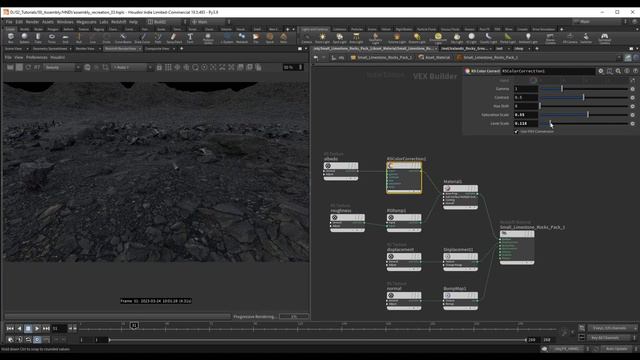
Task: Select the Material1 node
Action: pos(460,197)
